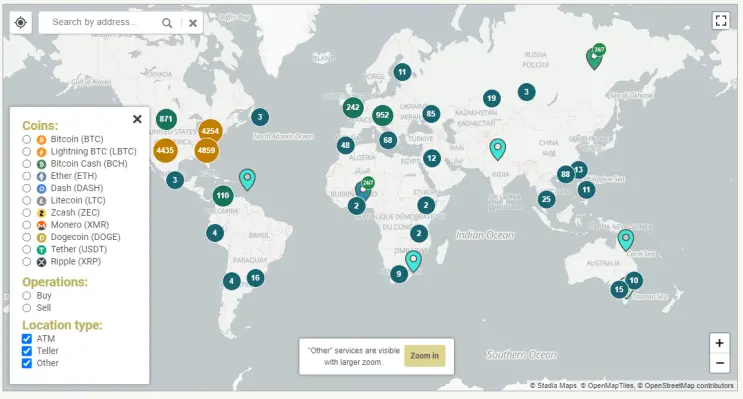Uncheck the Teller location type
The image size is (743, 399).
(27, 351)
